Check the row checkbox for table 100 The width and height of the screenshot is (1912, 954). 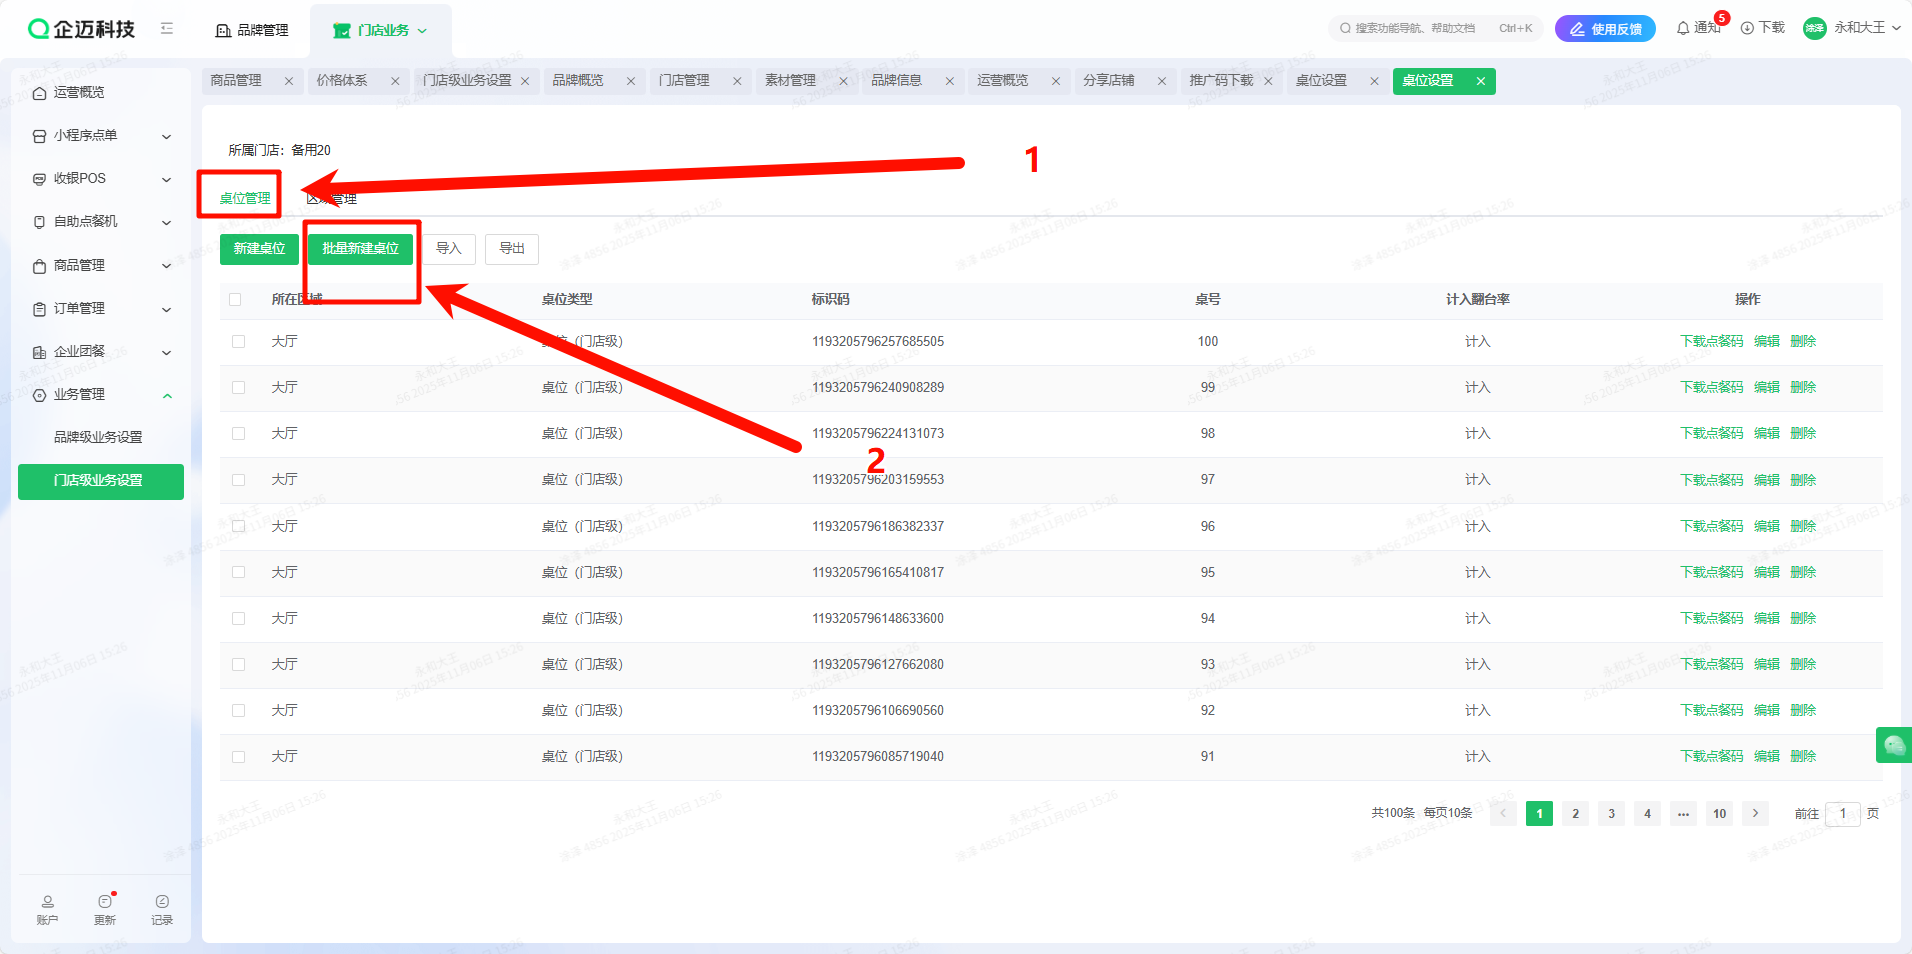(x=238, y=342)
